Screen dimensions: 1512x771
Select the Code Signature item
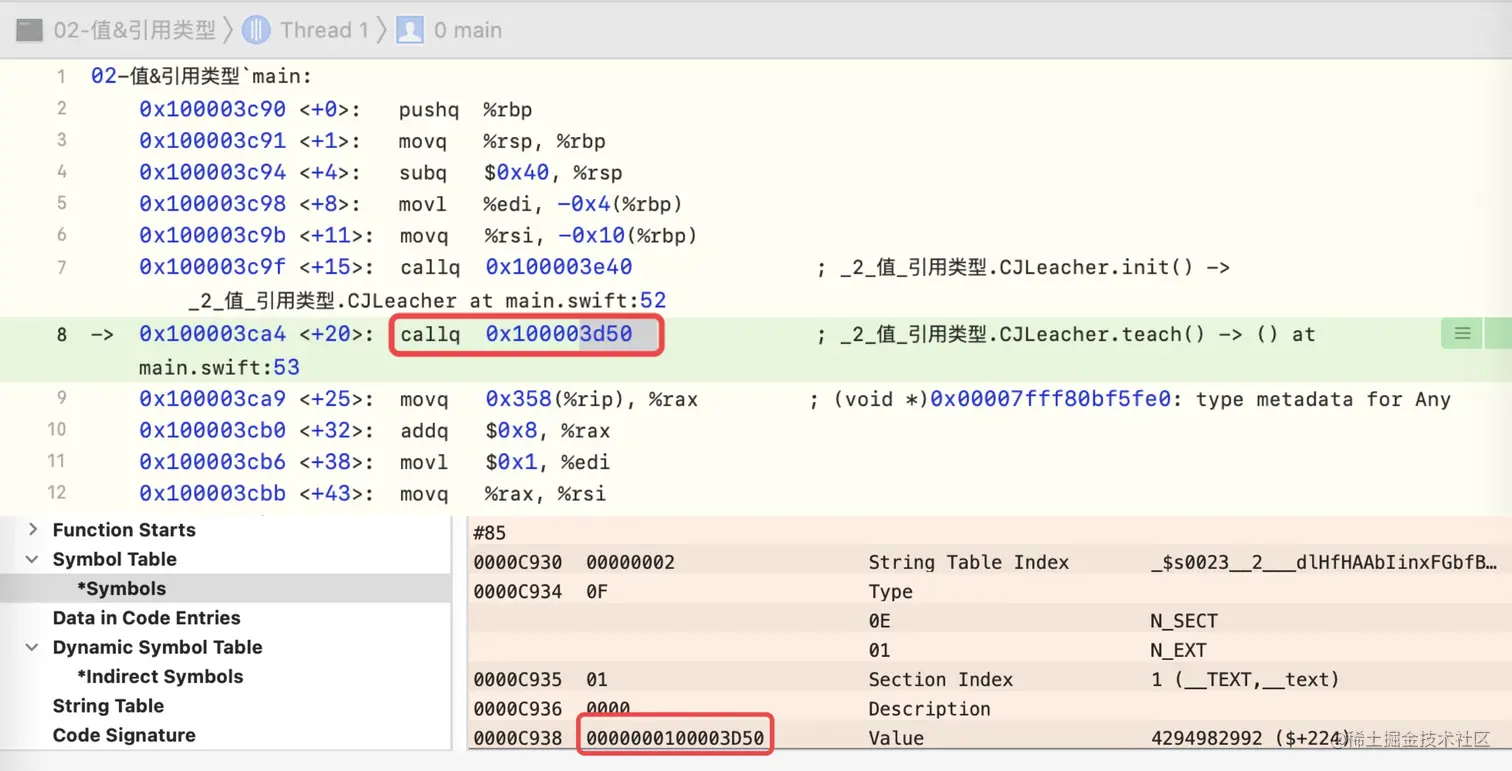(124, 735)
